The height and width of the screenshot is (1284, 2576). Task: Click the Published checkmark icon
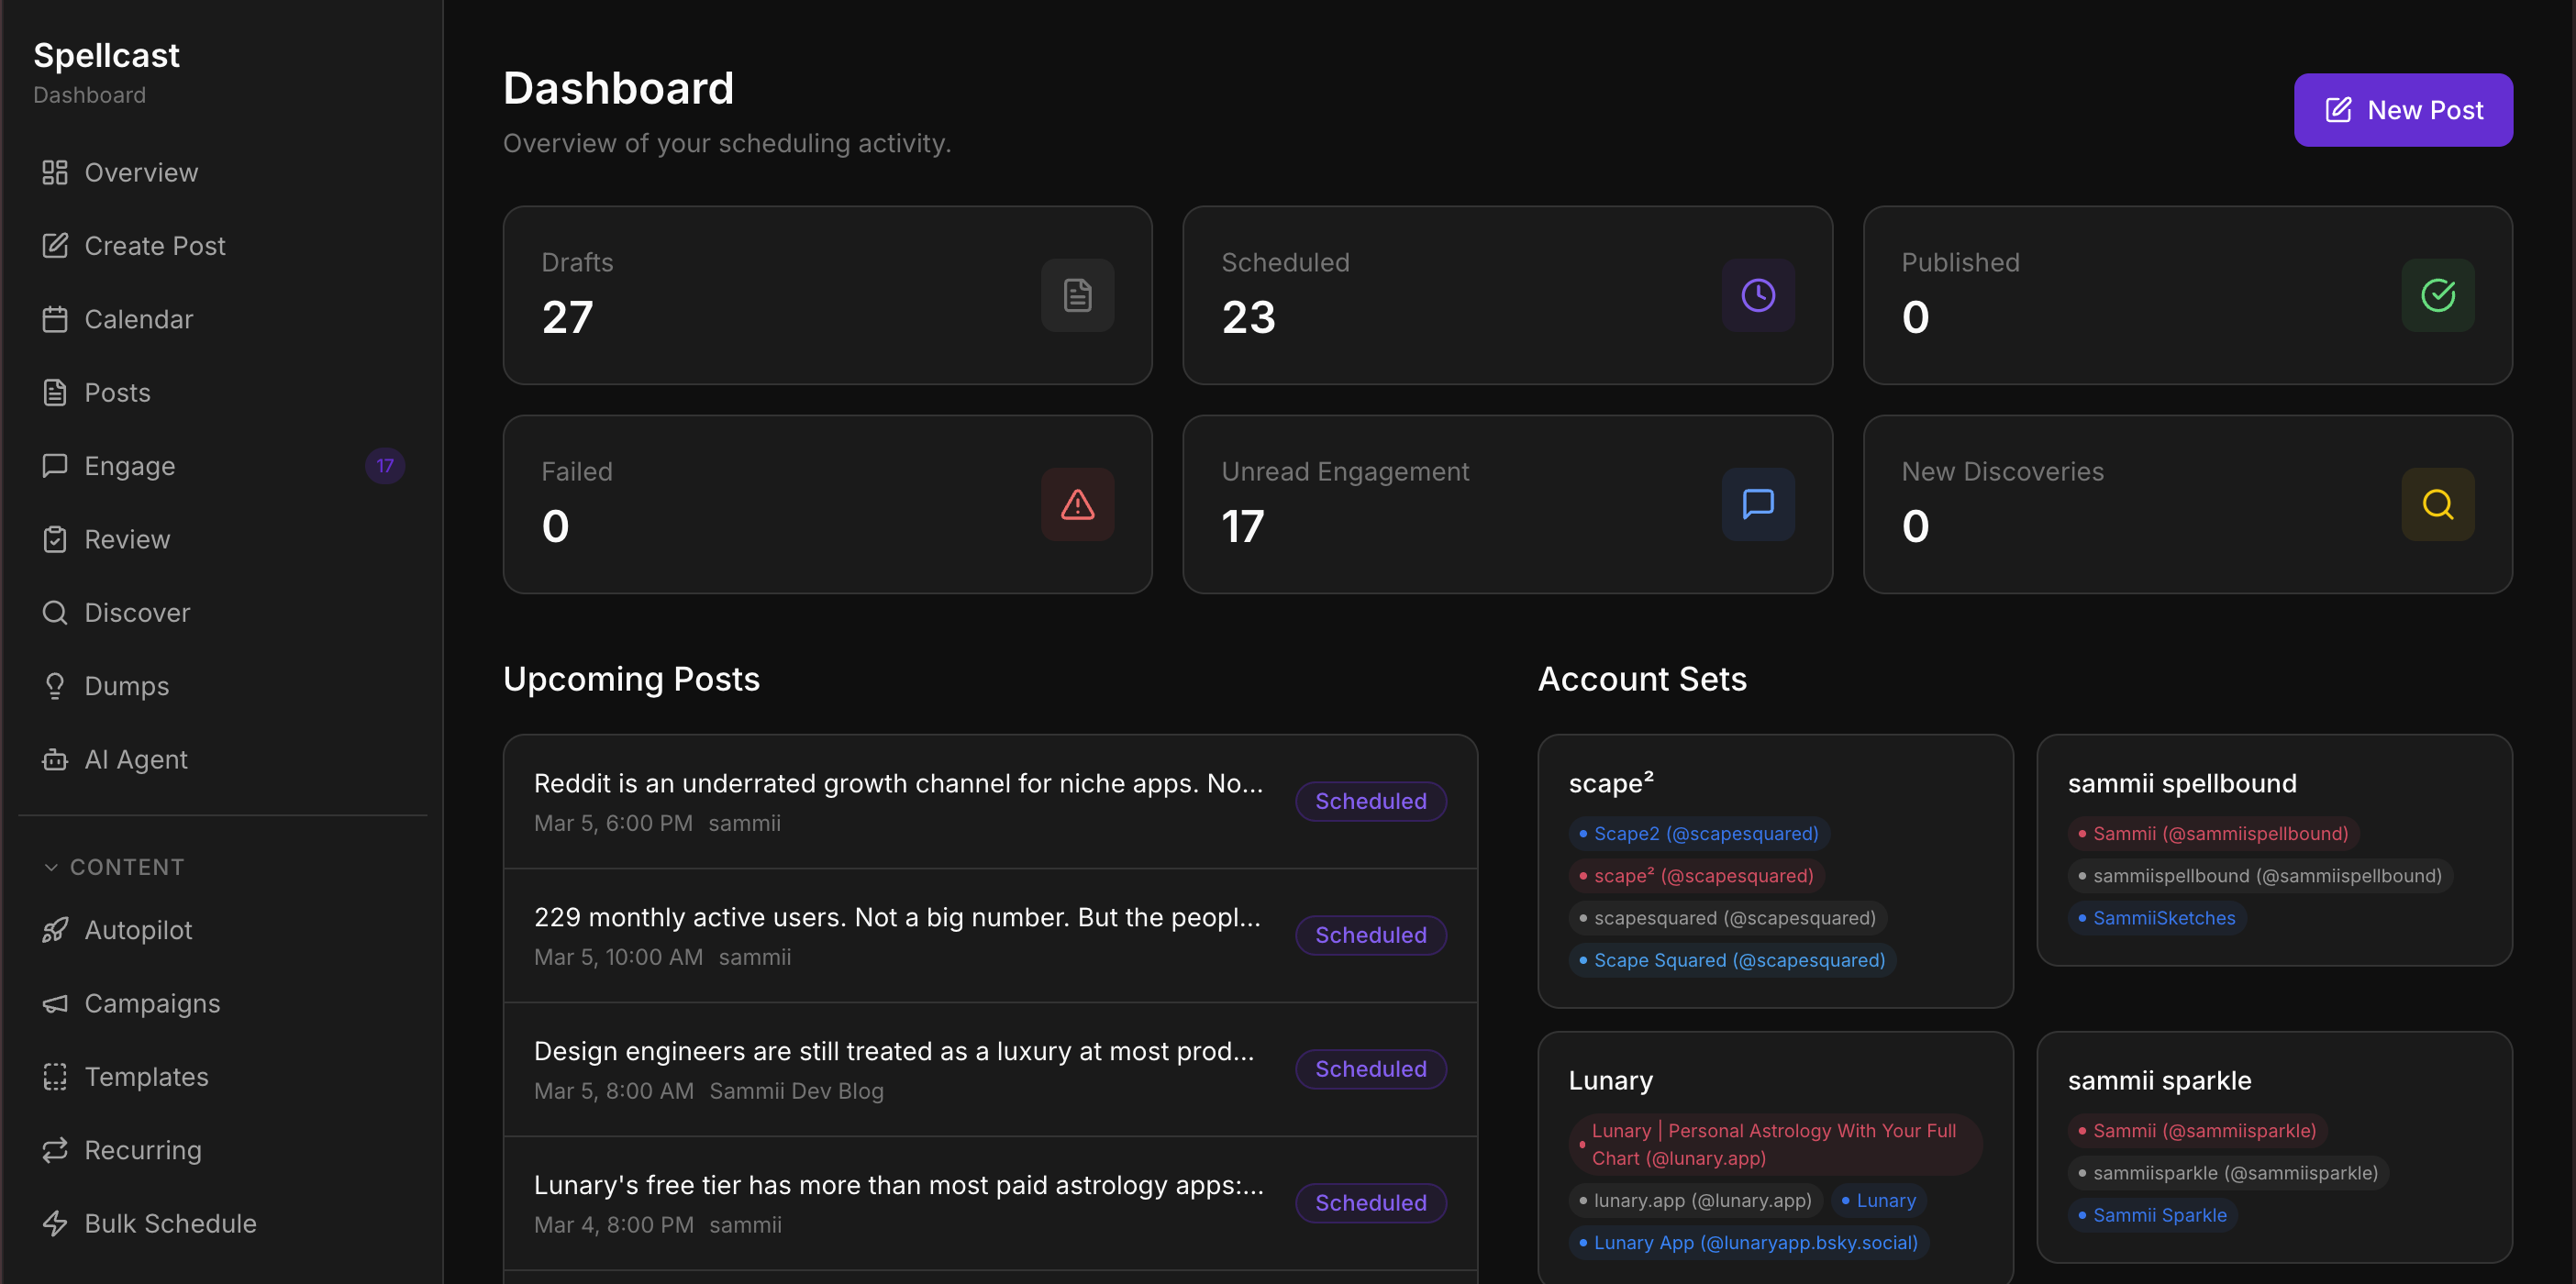[x=2437, y=295]
